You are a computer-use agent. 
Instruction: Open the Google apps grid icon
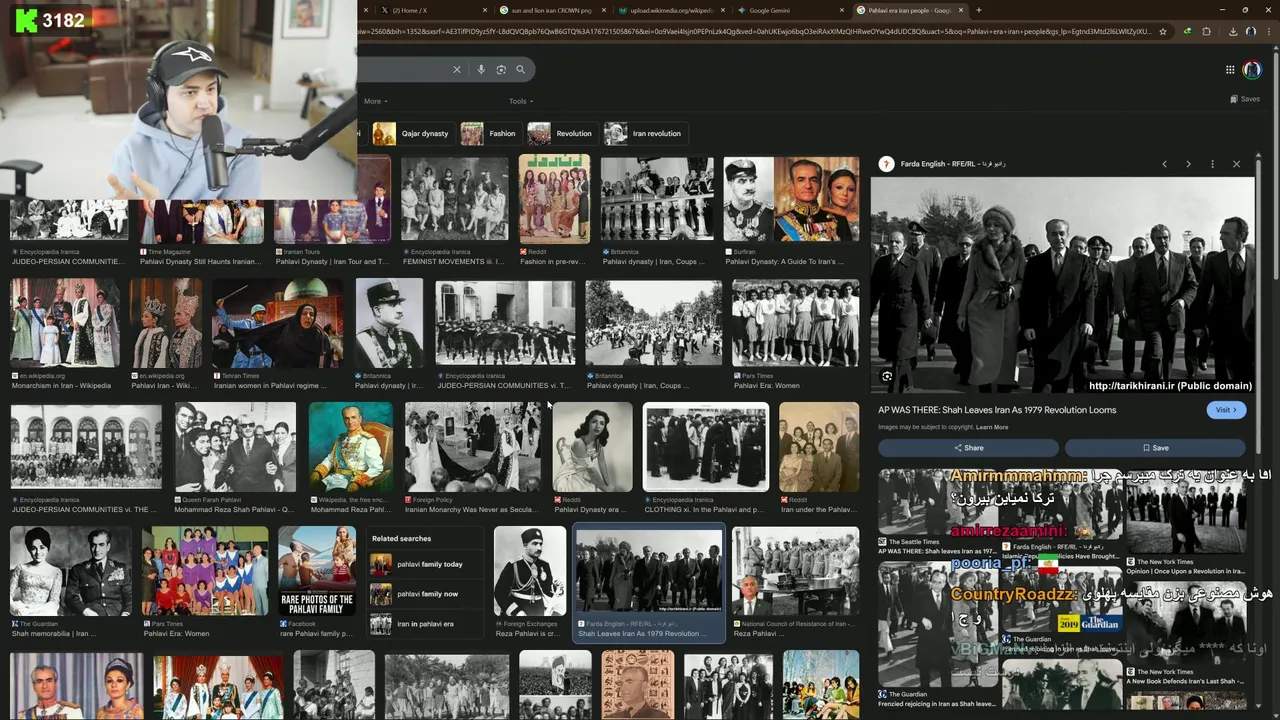pos(1230,70)
